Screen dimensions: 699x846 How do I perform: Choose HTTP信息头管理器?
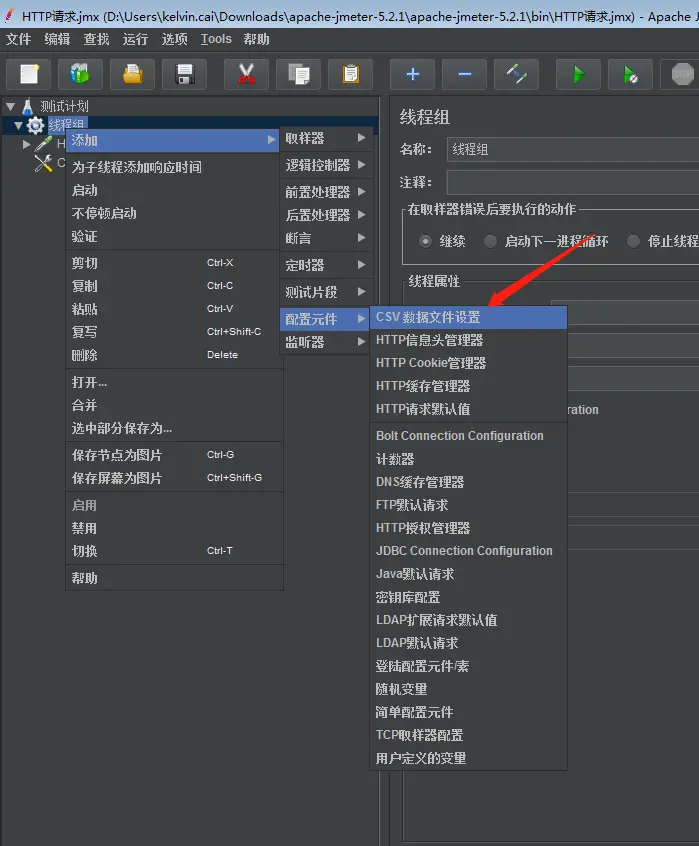tap(468, 340)
